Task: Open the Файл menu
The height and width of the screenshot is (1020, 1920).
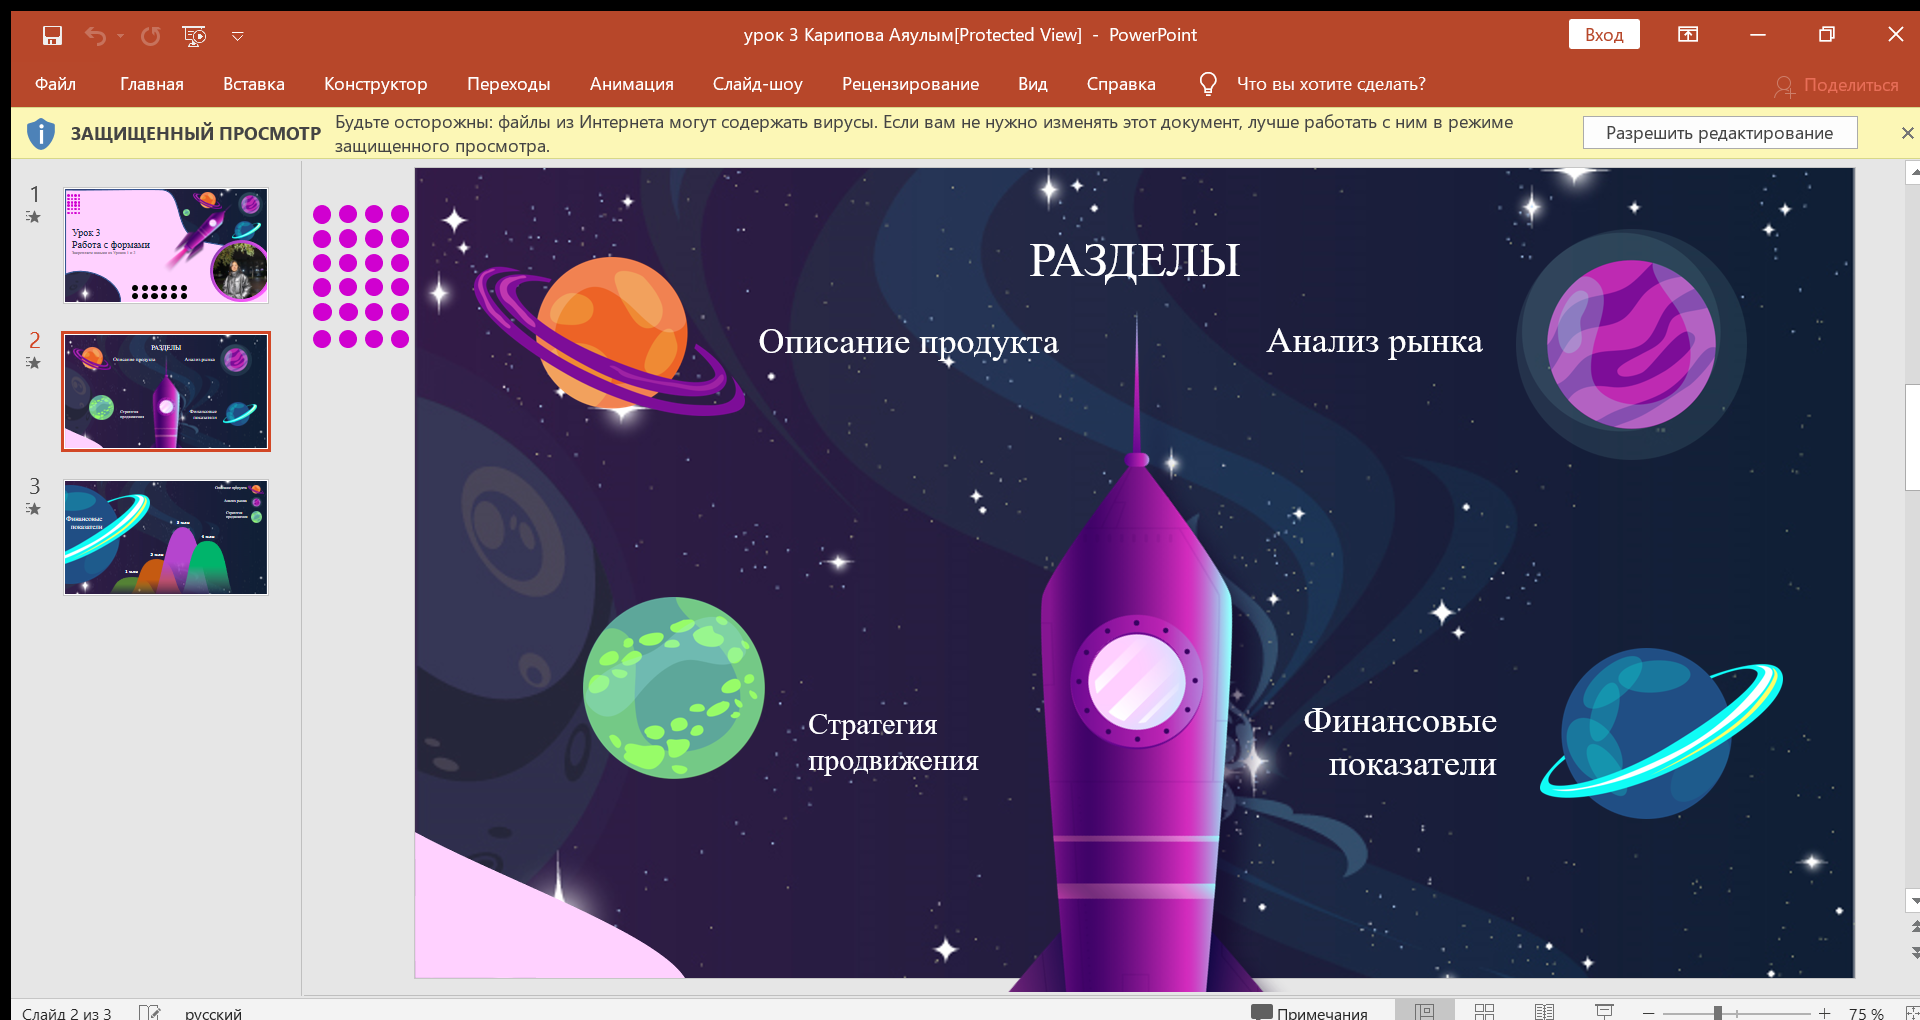Action: (55, 84)
